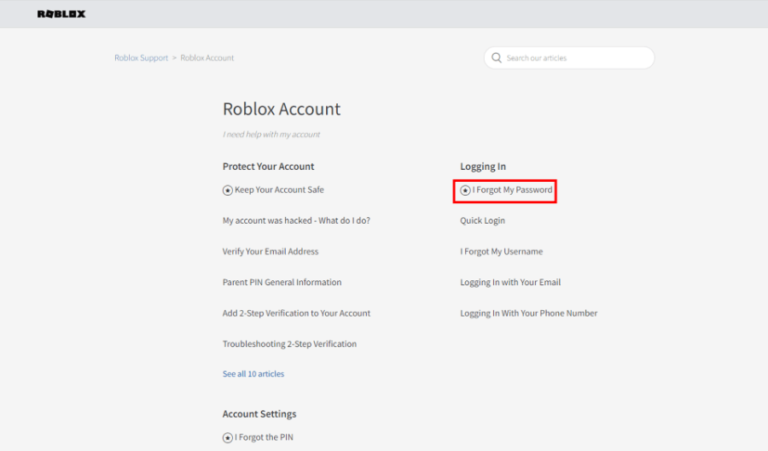This screenshot has width=768, height=451.
Task: Click star icon beside Keep Your Account Safe
Action: (227, 190)
